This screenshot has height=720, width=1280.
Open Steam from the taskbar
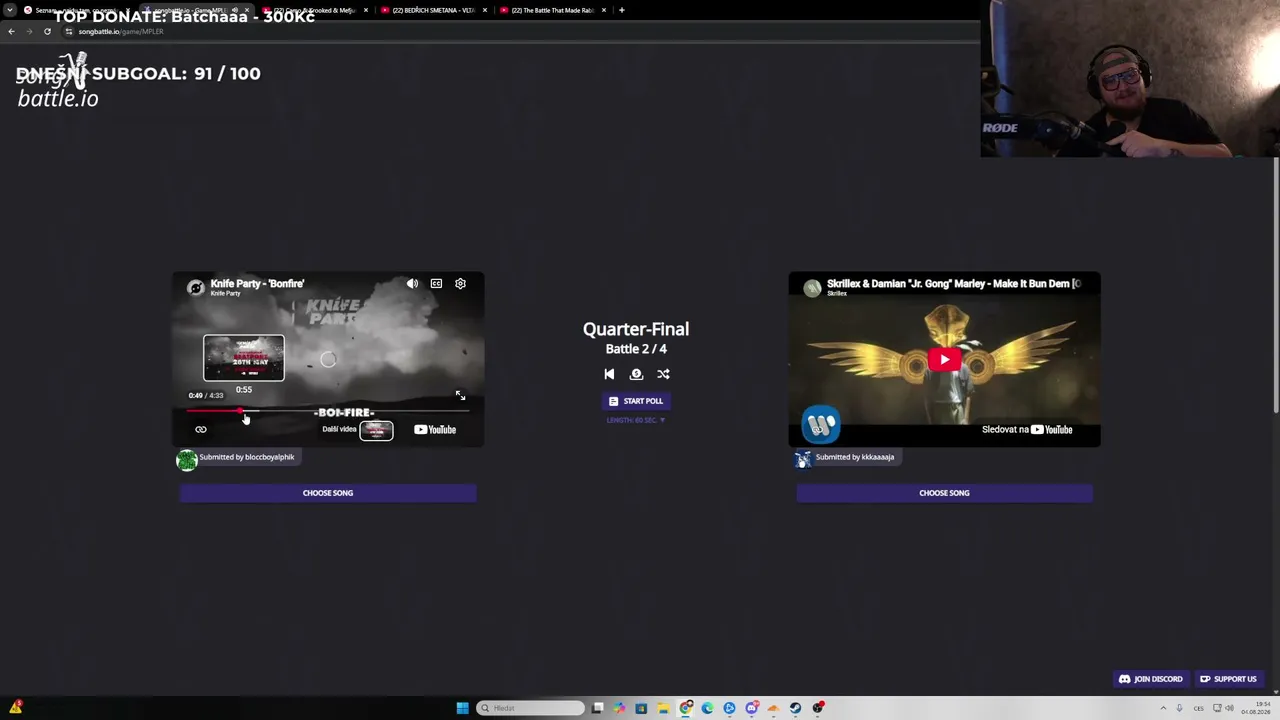pyautogui.click(x=795, y=708)
